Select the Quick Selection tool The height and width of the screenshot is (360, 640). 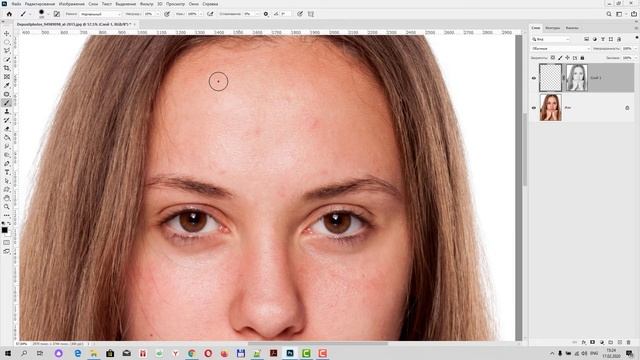coord(7,59)
